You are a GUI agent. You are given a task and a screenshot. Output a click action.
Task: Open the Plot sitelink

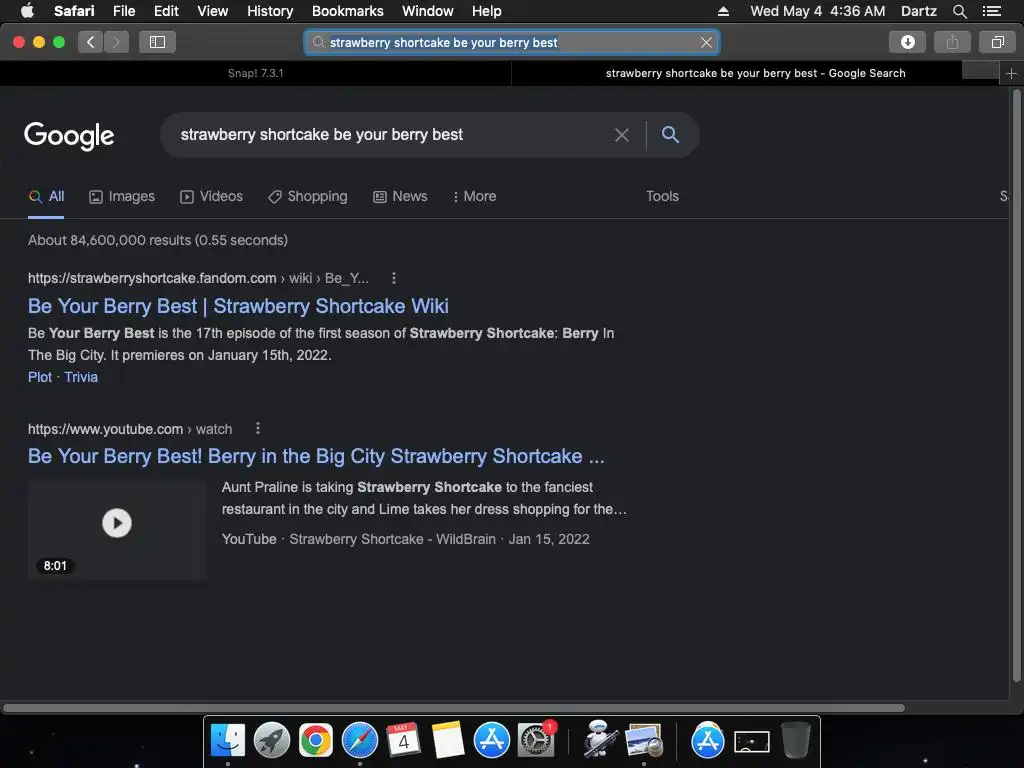point(40,377)
